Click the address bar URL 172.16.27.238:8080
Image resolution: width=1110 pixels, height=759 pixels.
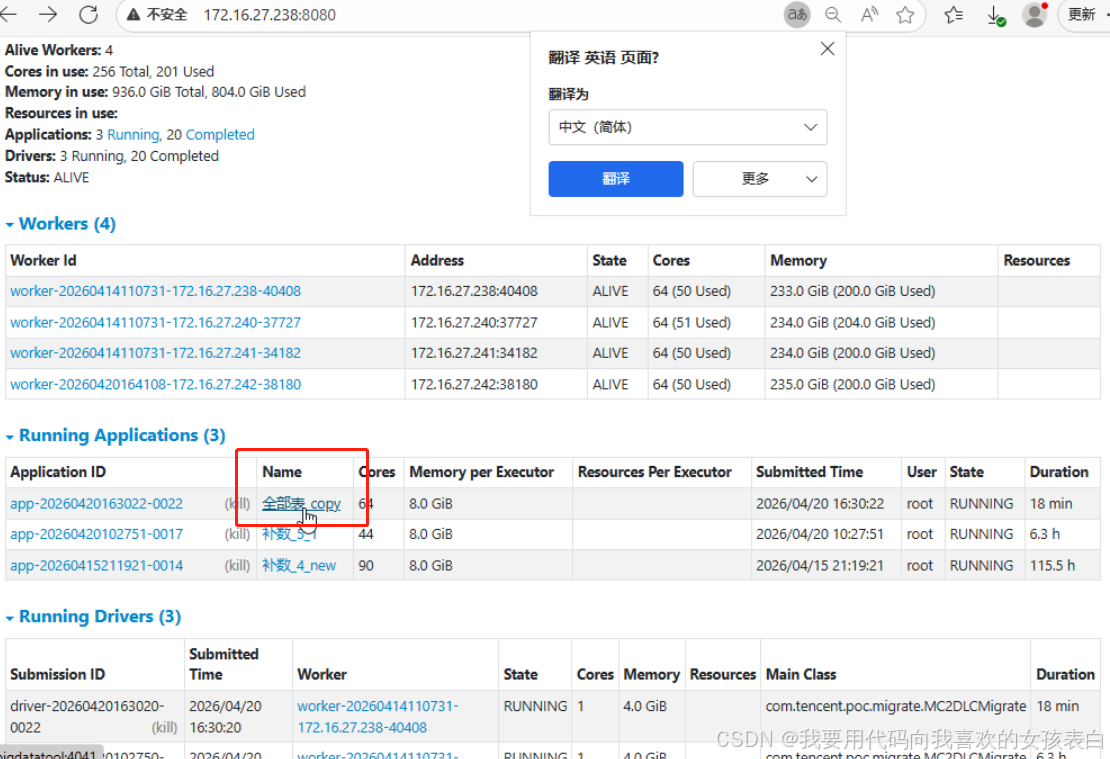click(270, 15)
